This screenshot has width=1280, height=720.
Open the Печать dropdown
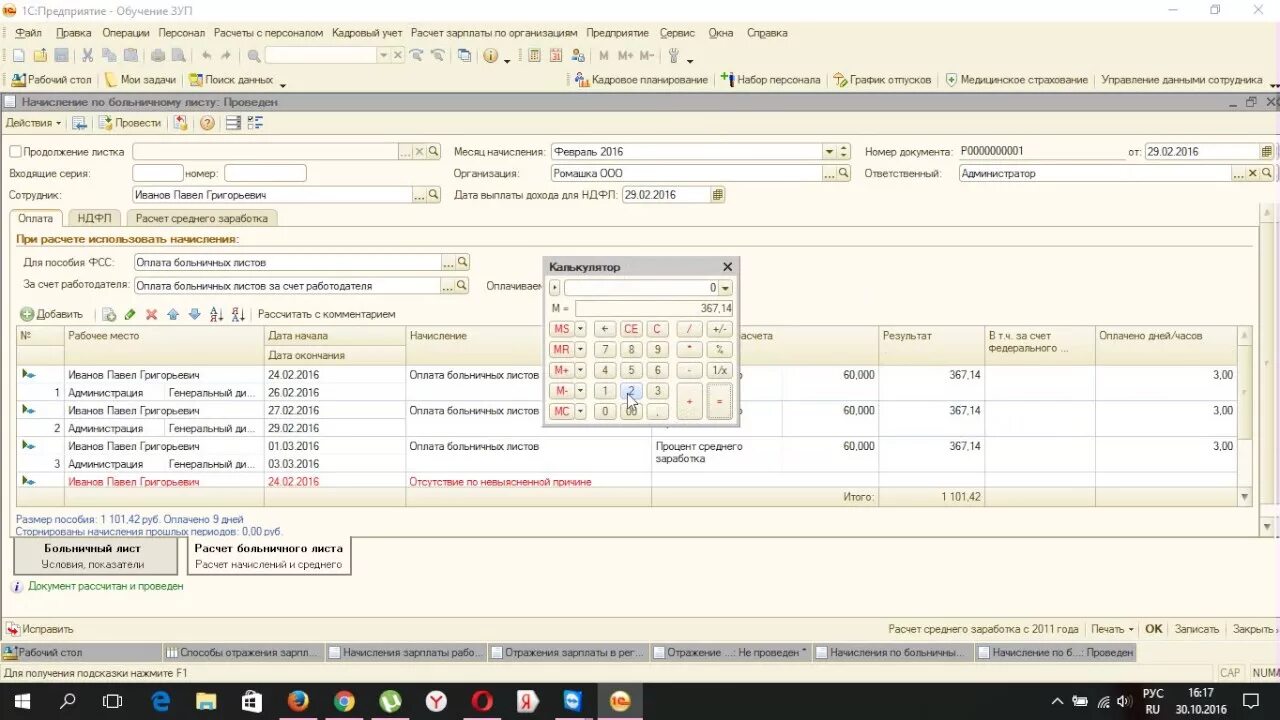click(1112, 629)
